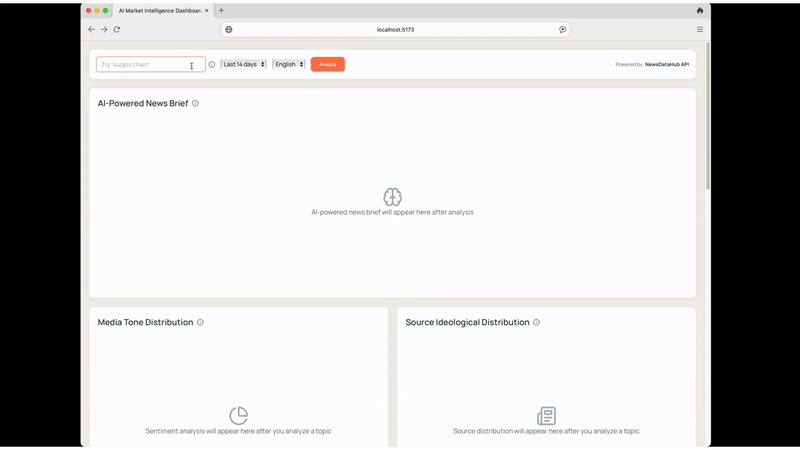Click info icon next to search field
Screen dimensions: 800x450
click(212, 64)
